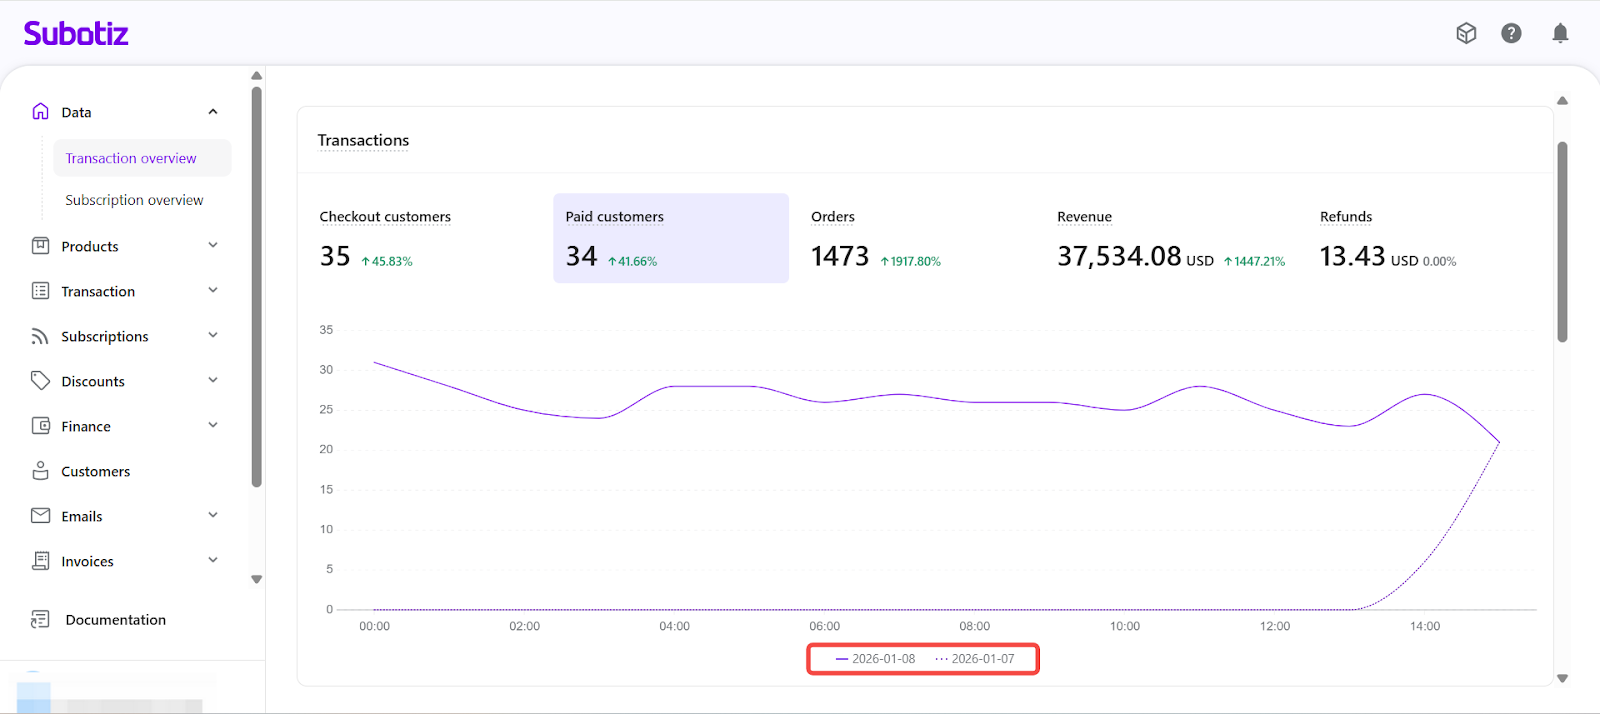Go to Customers page
This screenshot has height=714, width=1600.
[95, 471]
